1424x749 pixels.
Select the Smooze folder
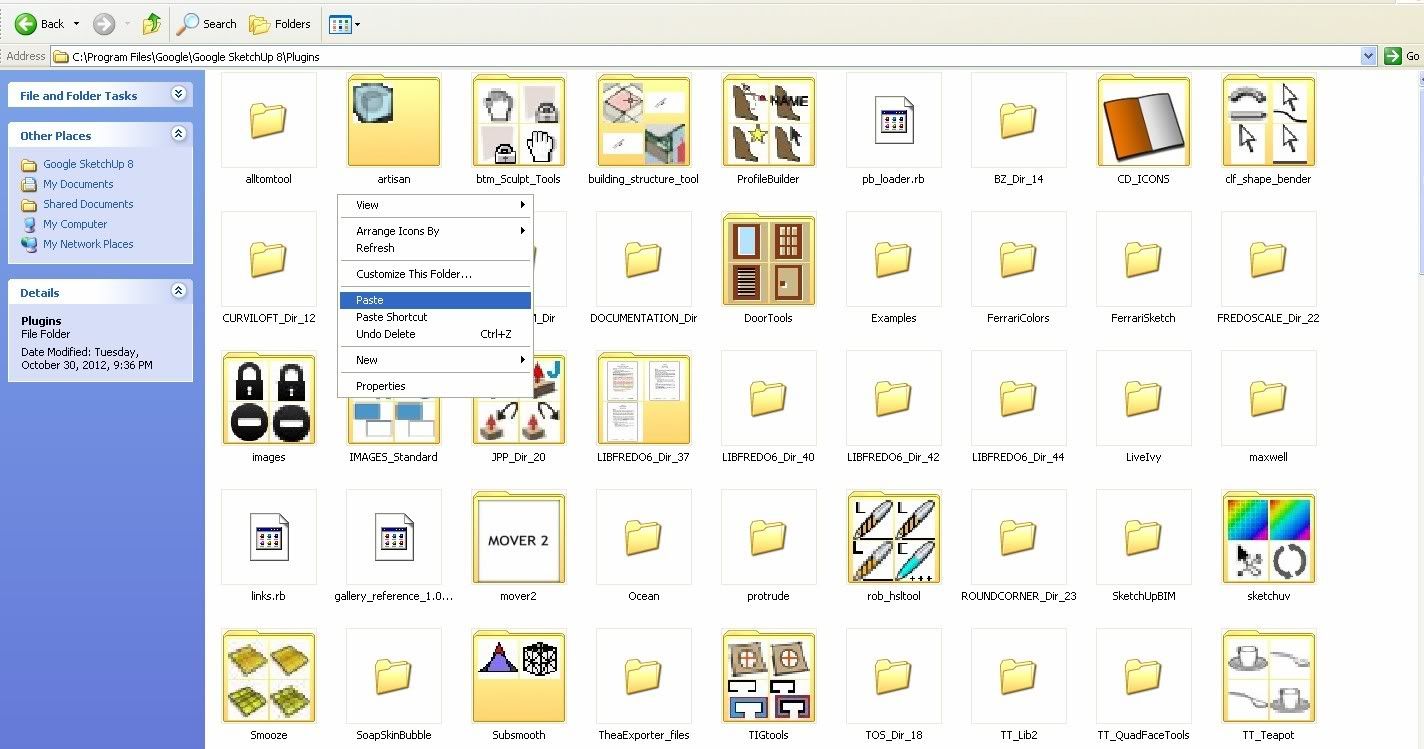268,685
